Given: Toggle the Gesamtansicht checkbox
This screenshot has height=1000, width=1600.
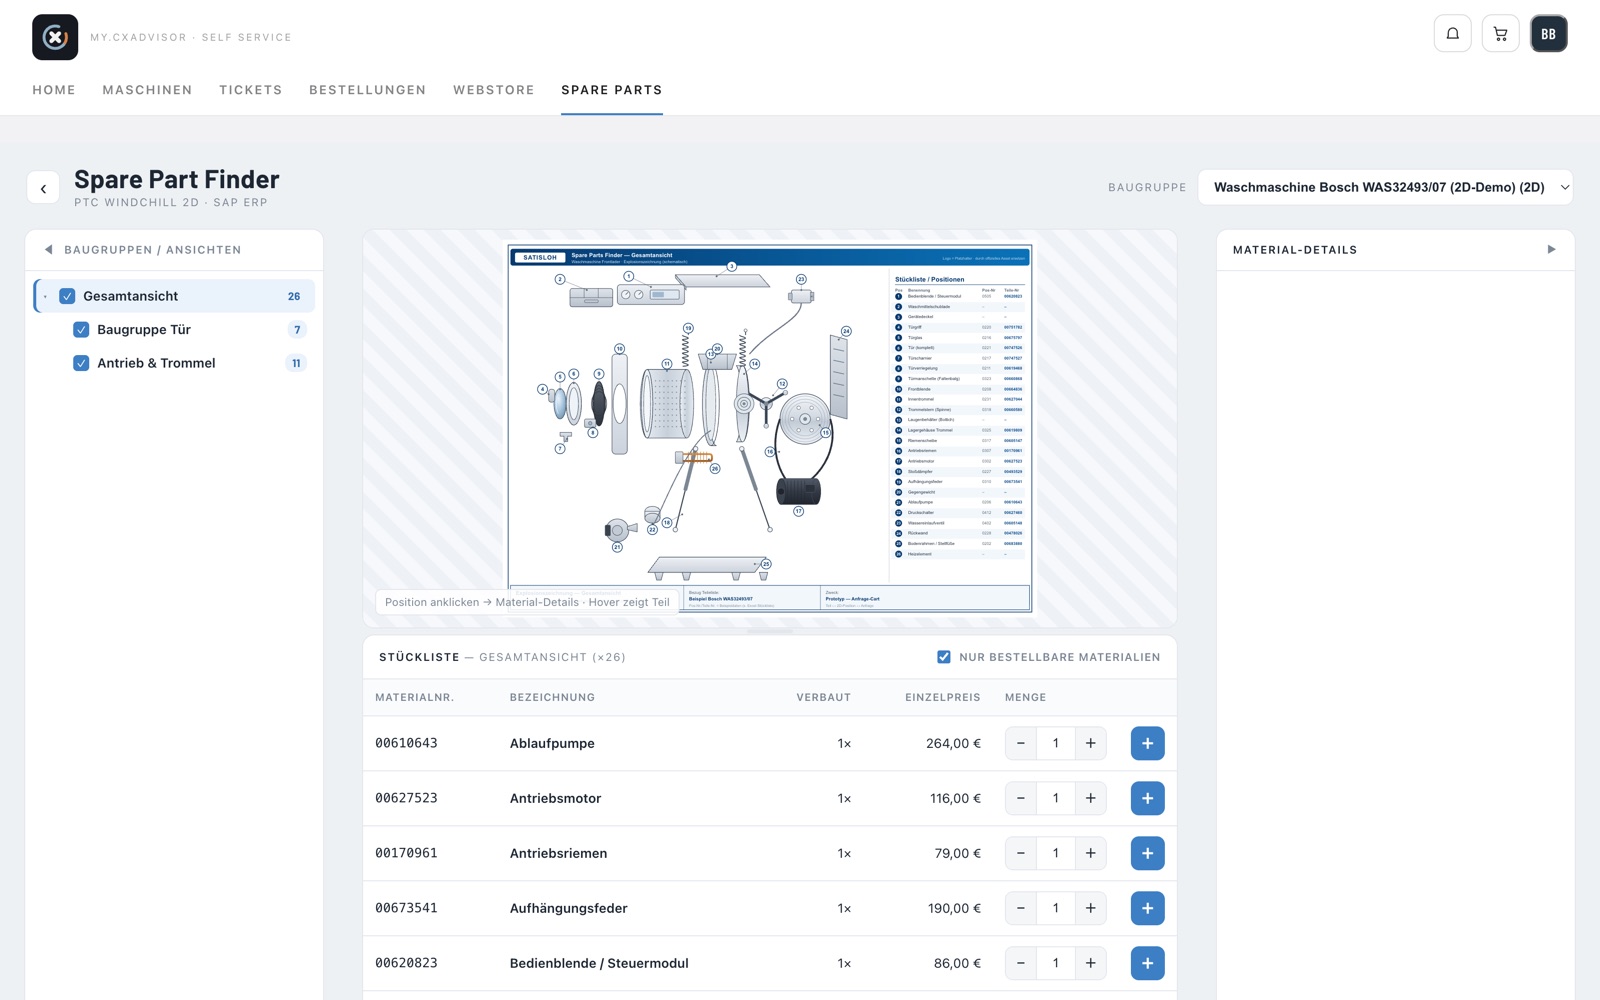Looking at the screenshot, I should [x=67, y=296].
